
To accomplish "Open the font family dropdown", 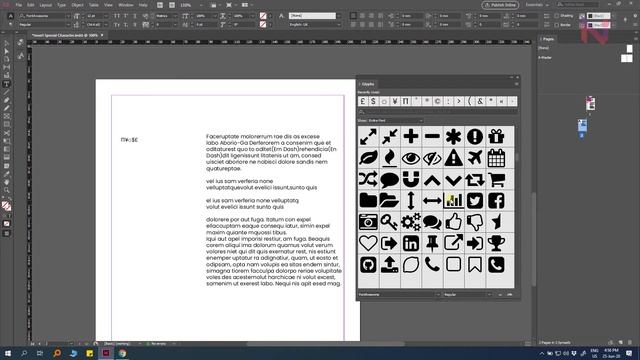I will pyautogui.click(x=68, y=16).
